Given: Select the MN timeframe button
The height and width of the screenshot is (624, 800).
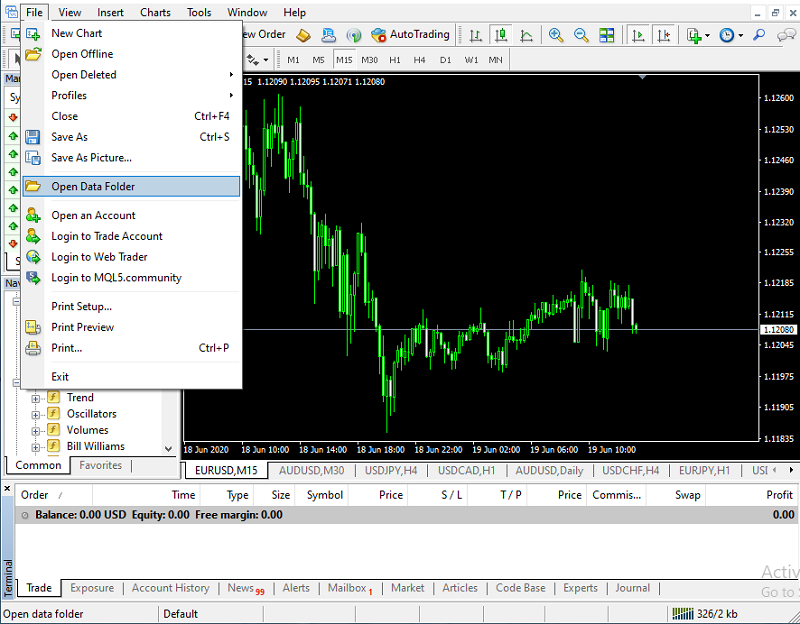Looking at the screenshot, I should (x=495, y=60).
